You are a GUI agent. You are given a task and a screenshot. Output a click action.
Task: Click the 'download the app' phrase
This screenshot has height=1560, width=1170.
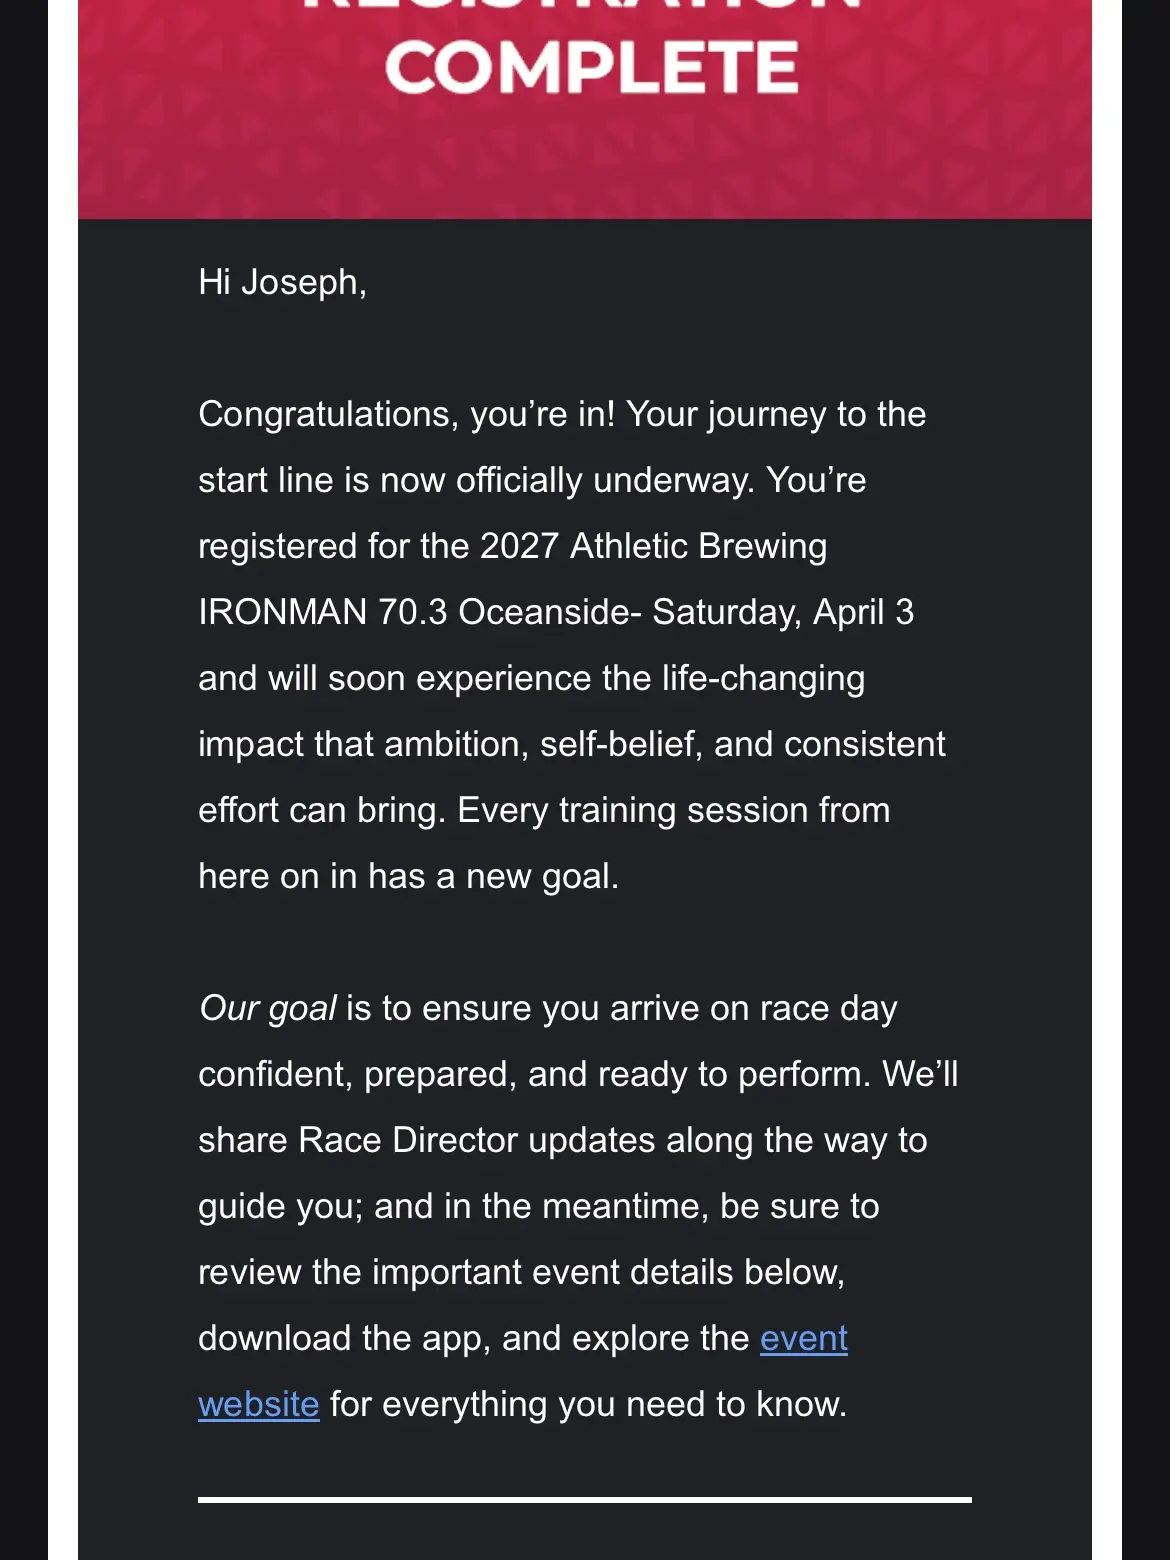[340, 1338]
